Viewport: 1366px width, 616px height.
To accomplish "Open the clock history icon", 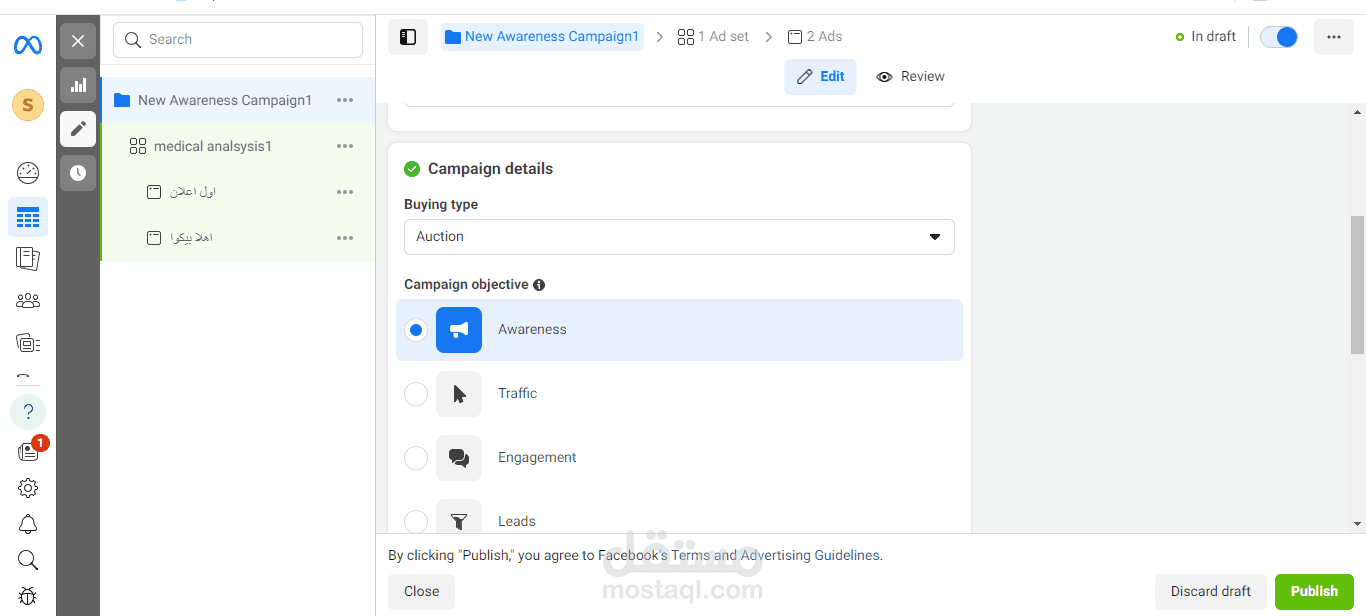I will point(78,173).
